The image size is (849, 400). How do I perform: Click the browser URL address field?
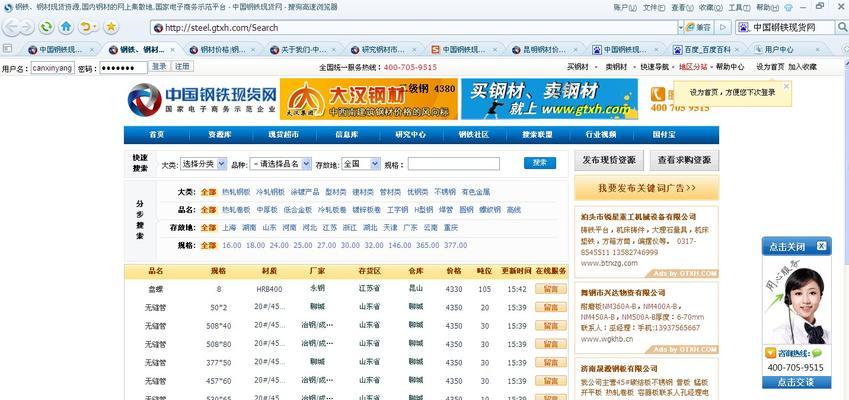coord(414,28)
